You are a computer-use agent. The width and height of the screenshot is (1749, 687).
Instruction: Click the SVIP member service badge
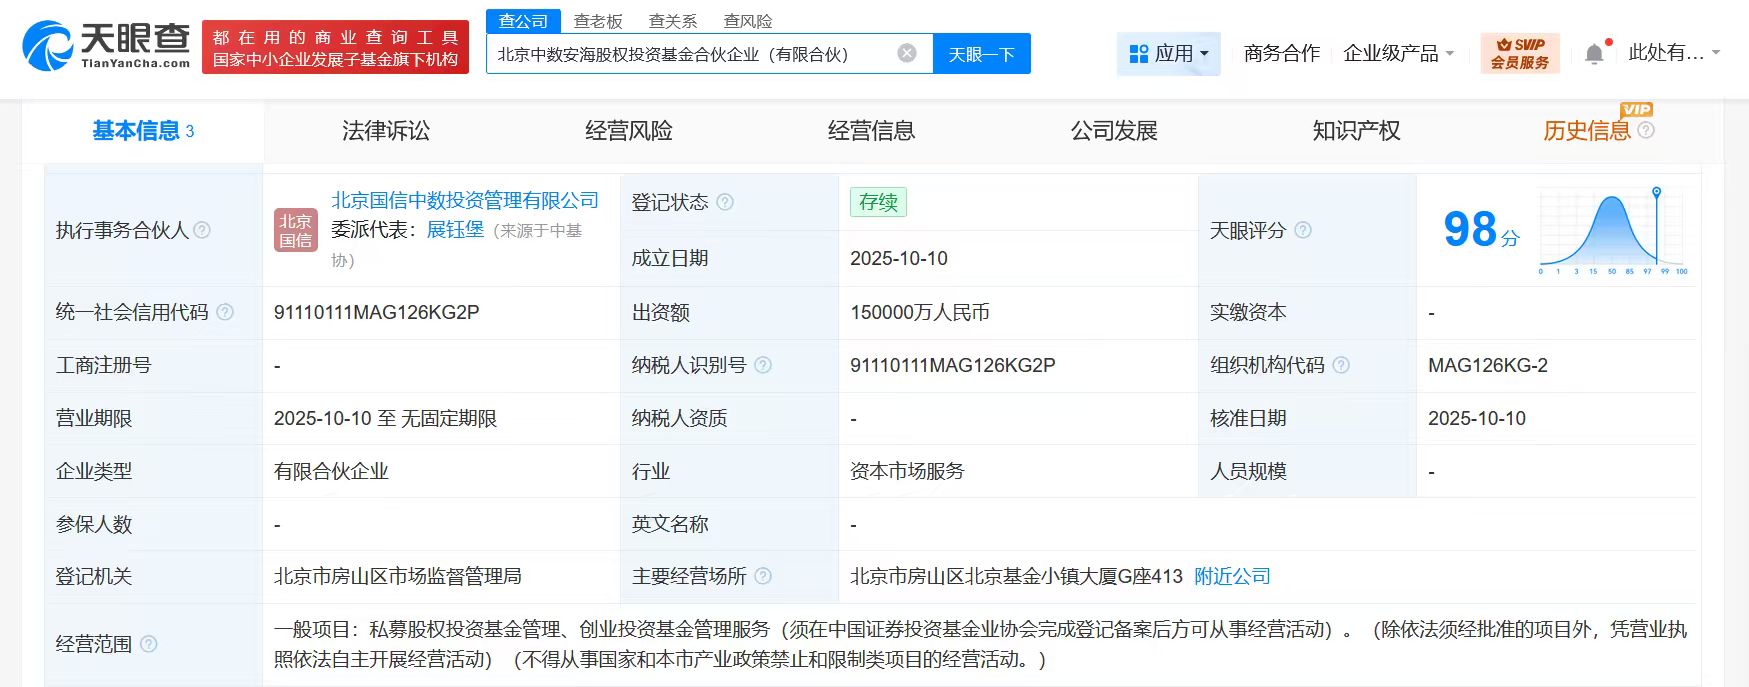tap(1519, 54)
